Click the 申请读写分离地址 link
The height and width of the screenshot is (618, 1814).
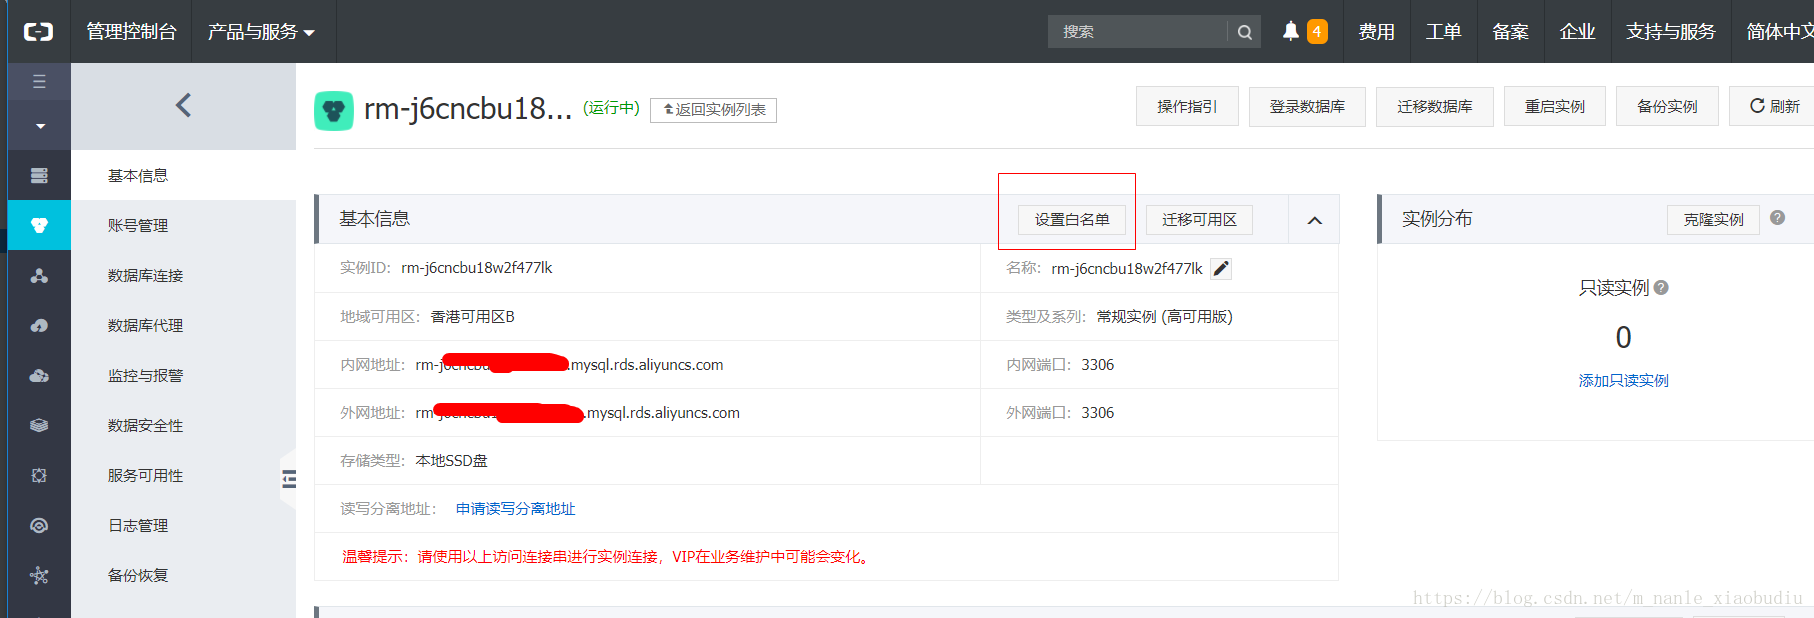tap(516, 509)
